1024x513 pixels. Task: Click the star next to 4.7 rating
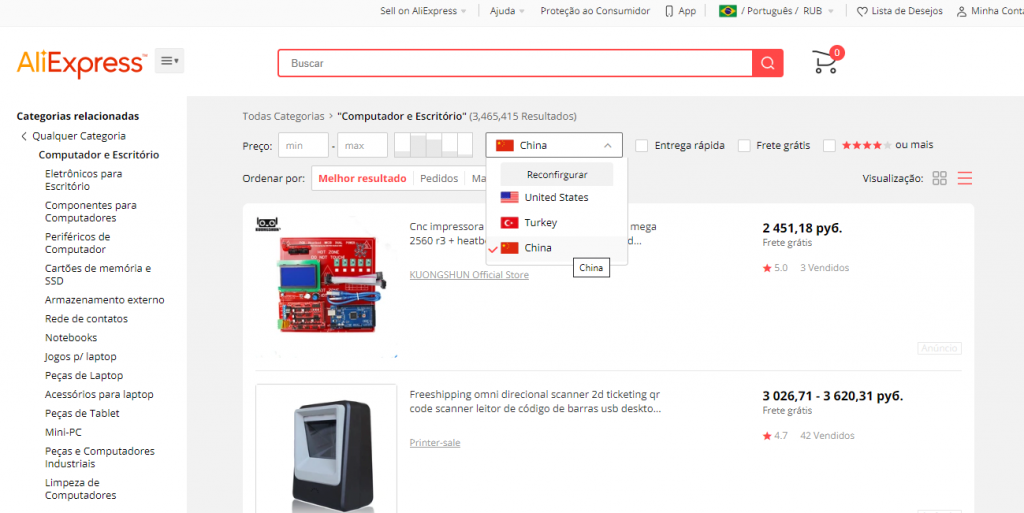point(767,436)
